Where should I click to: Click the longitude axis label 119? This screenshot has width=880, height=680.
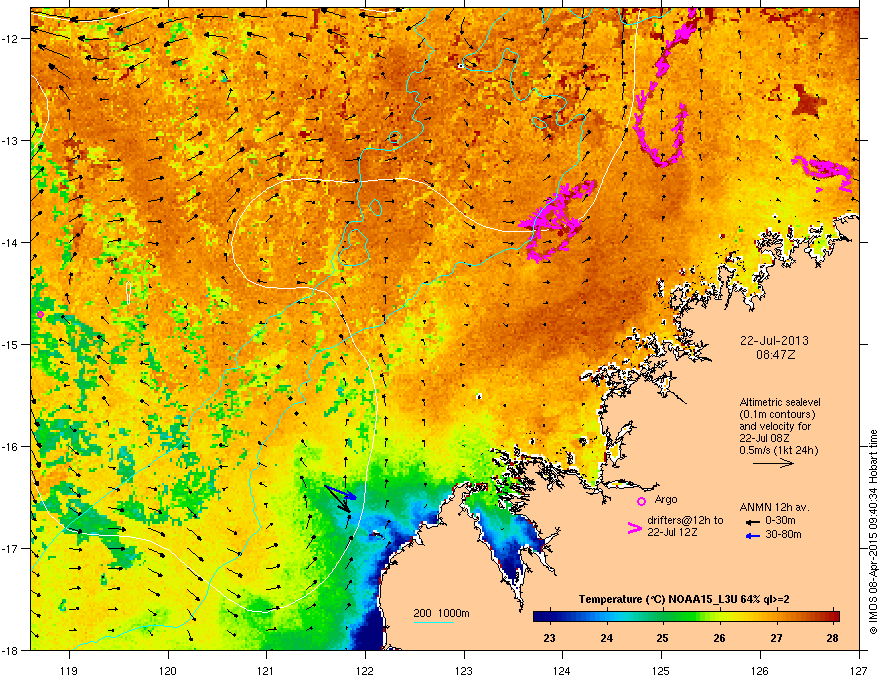69,670
